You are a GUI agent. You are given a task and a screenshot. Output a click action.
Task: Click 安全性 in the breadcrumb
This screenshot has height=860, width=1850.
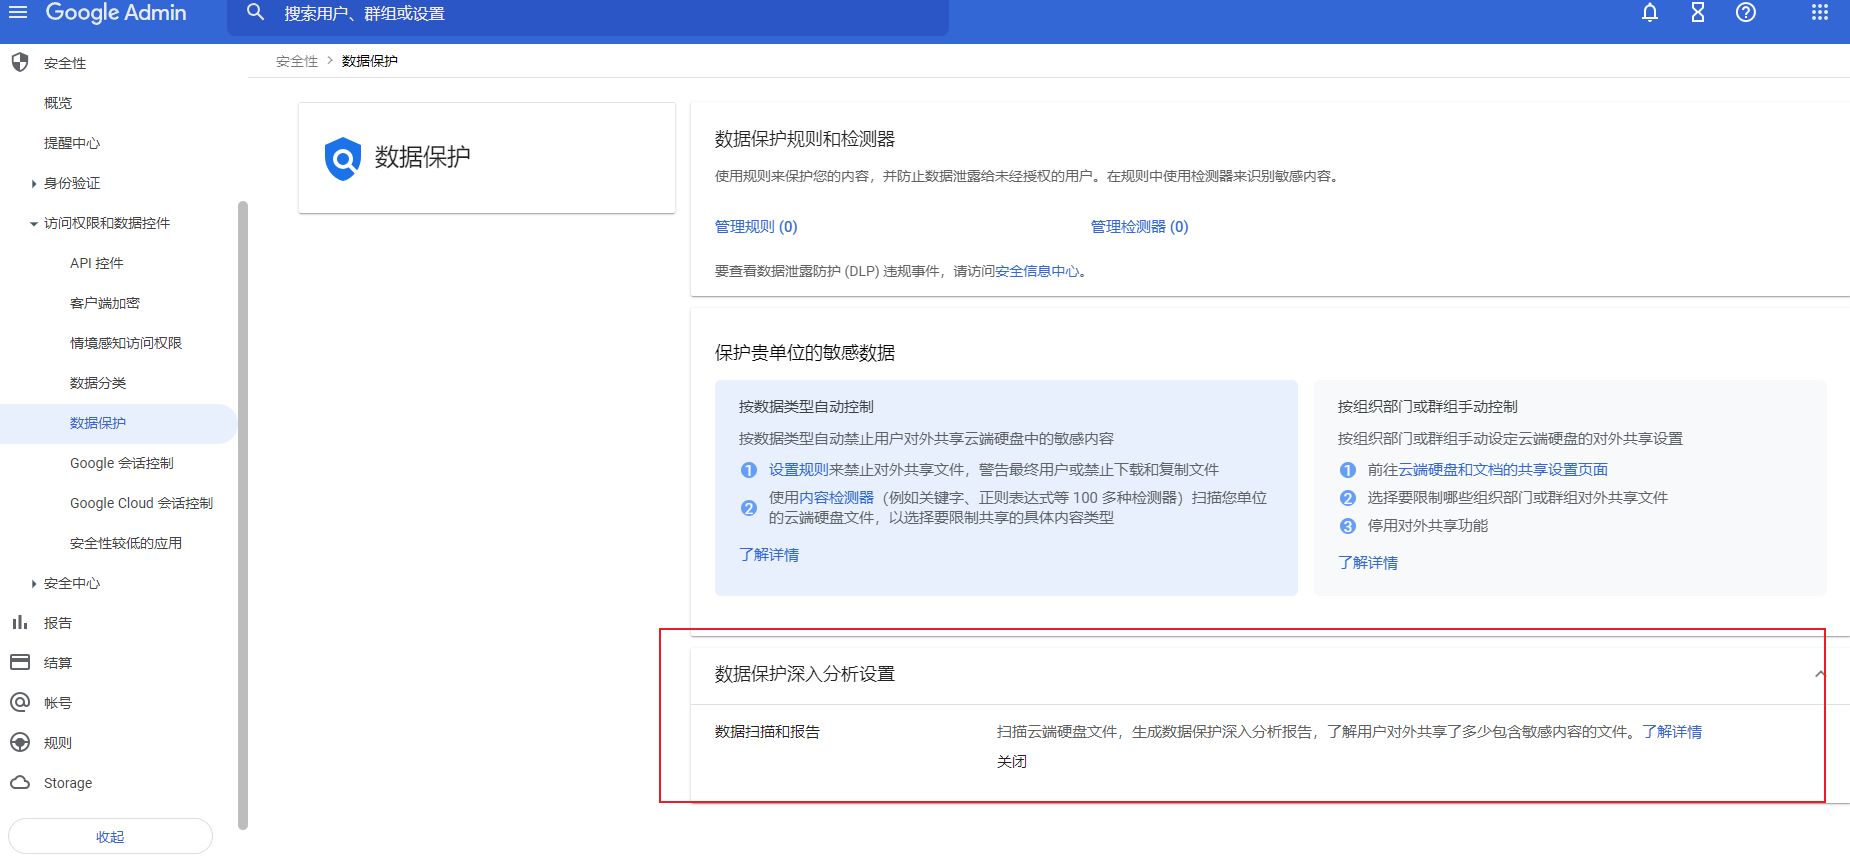click(297, 61)
